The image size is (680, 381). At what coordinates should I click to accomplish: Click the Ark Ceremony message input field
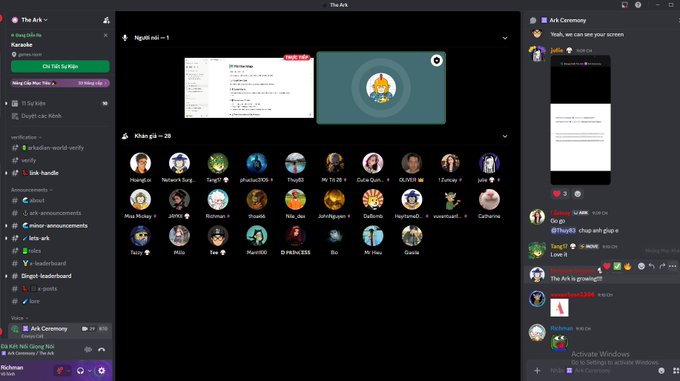(601, 371)
